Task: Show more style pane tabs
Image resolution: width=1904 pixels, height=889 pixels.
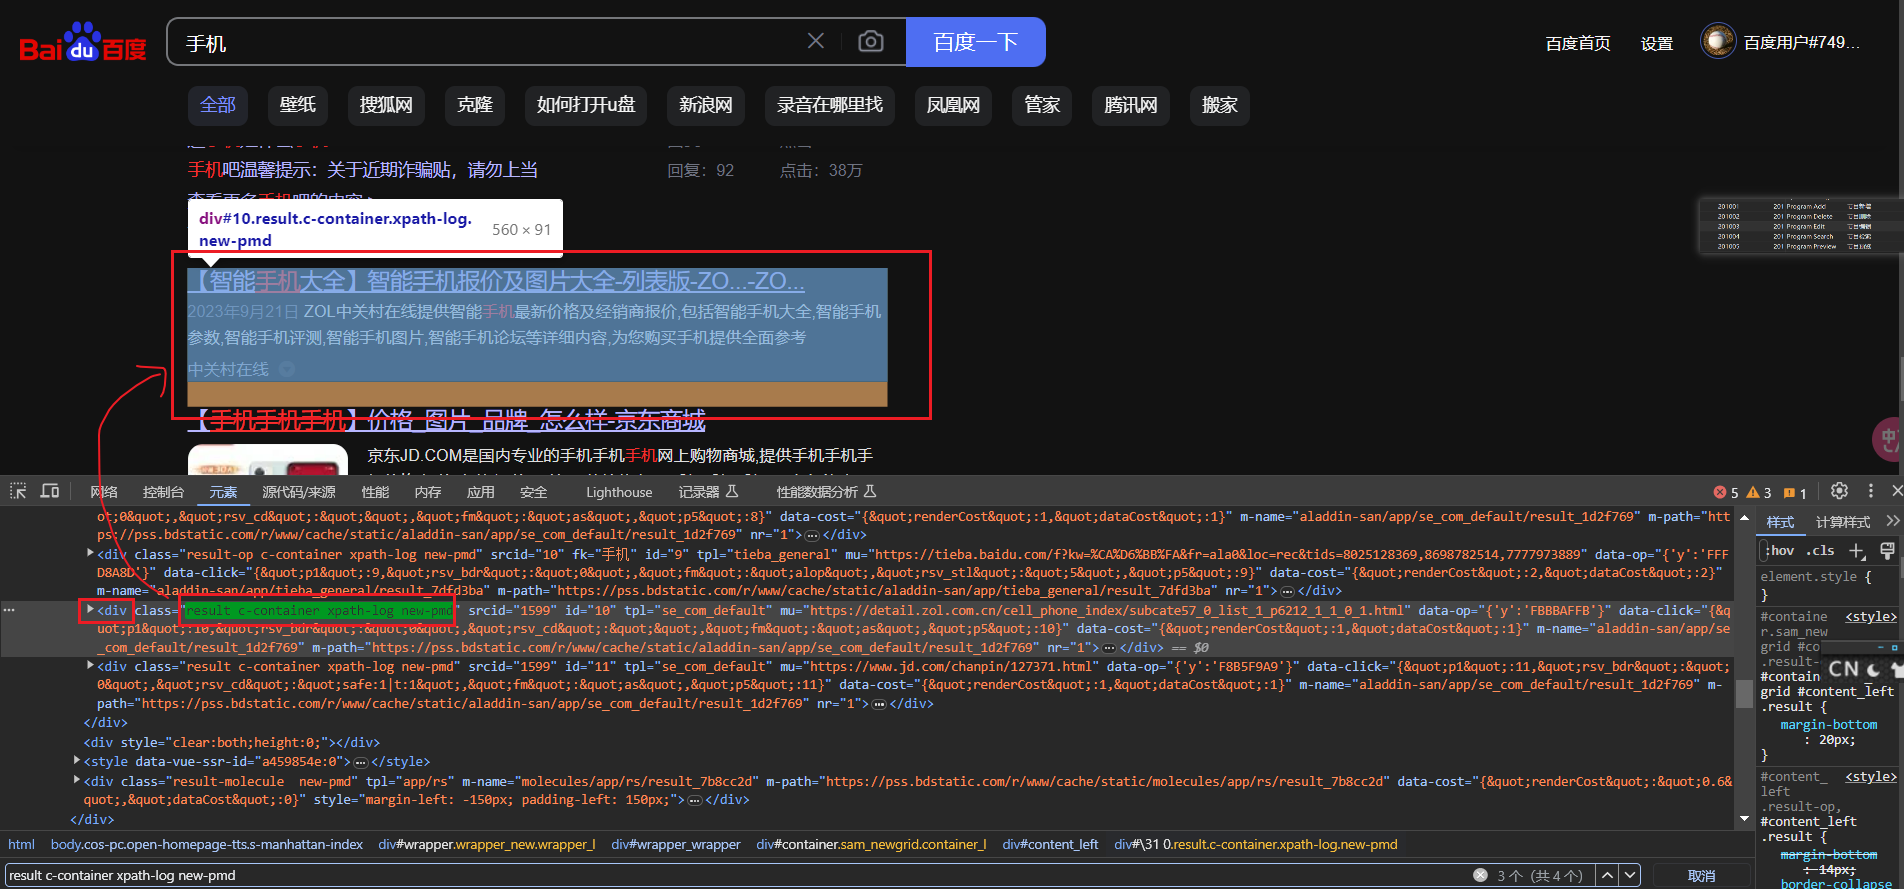Action: [x=1891, y=521]
